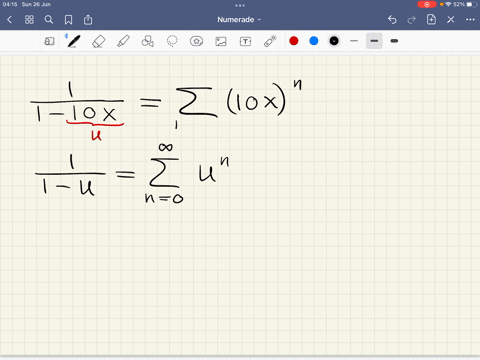
Task: Choose the black pen color
Action: click(x=334, y=41)
